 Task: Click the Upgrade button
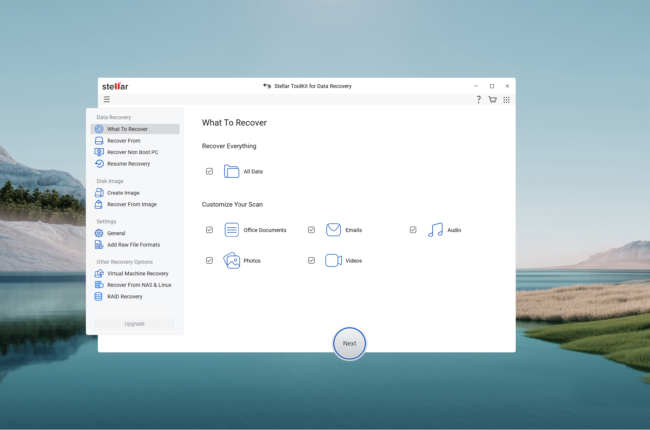(x=134, y=324)
